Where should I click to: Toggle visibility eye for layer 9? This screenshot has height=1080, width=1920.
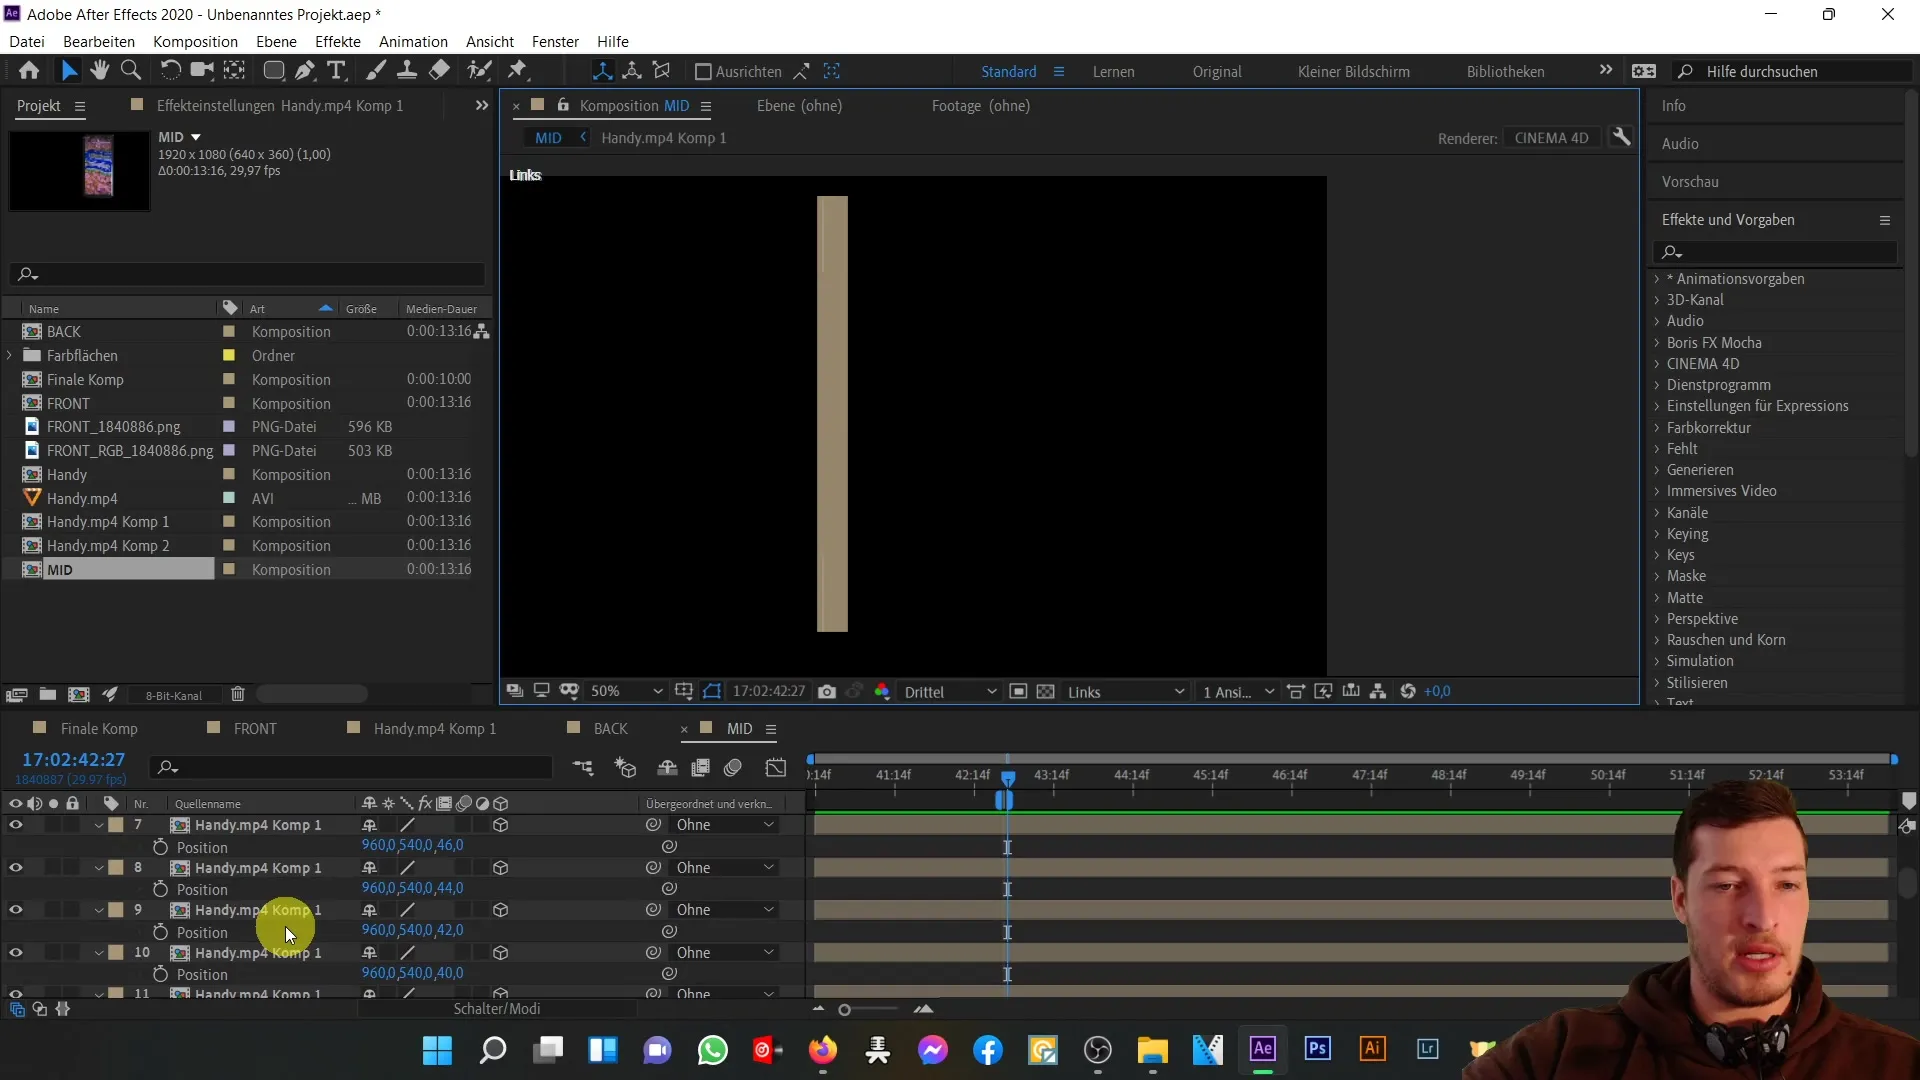[x=15, y=910]
